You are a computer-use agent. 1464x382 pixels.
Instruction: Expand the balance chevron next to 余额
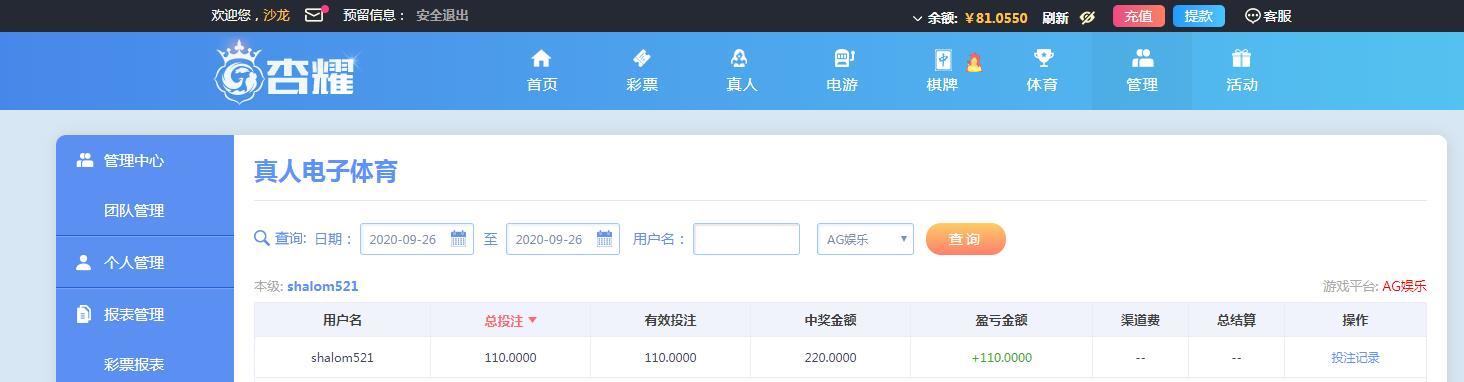(x=917, y=18)
